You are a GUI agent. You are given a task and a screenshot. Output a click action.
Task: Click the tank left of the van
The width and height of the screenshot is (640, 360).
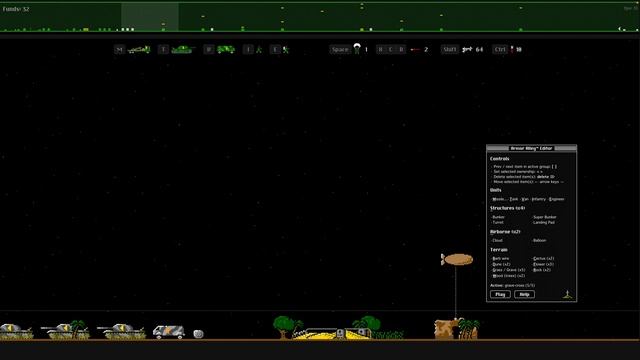[121, 331]
